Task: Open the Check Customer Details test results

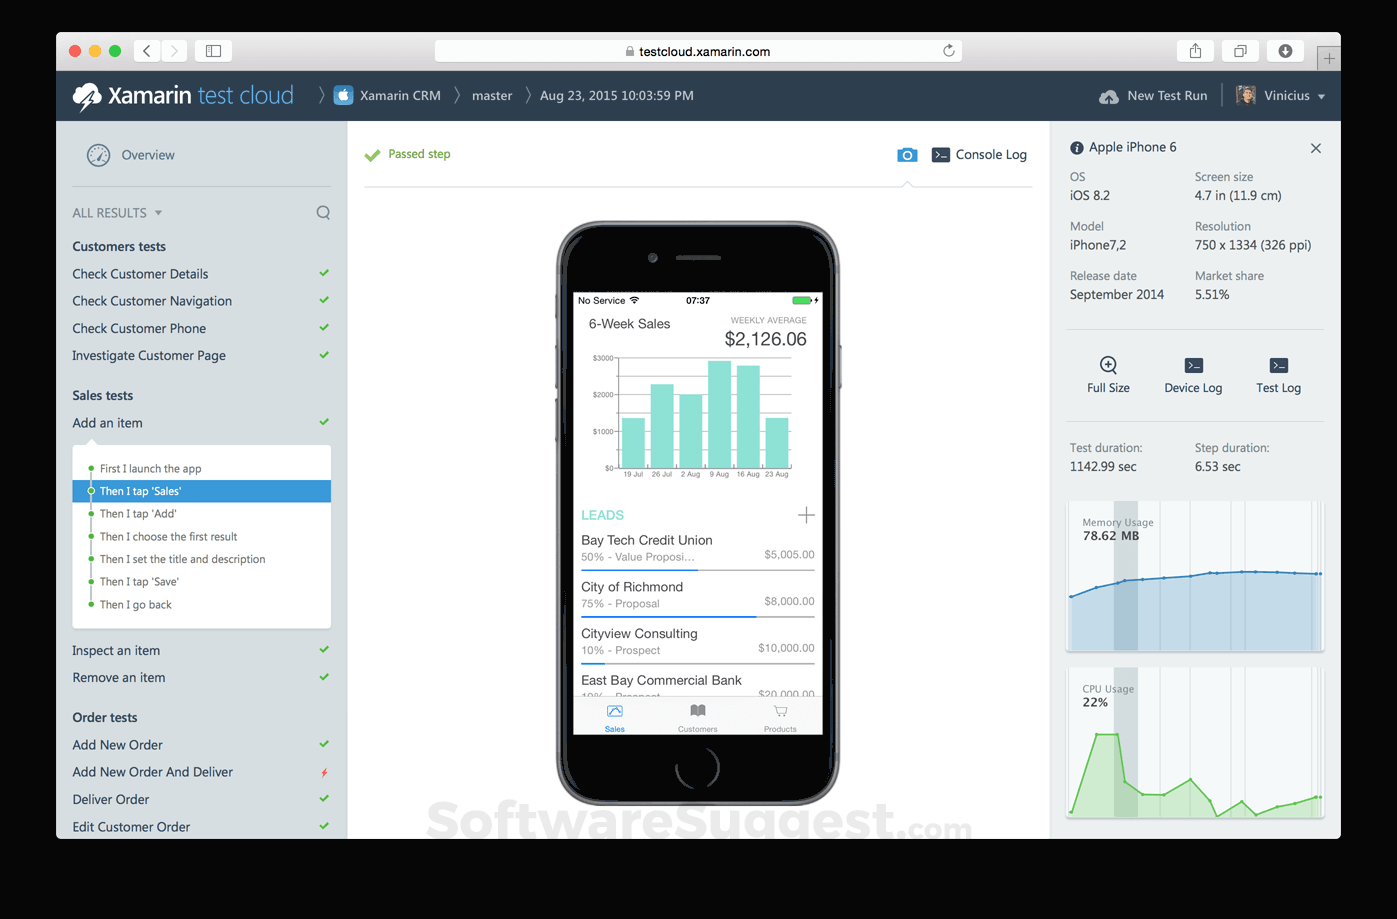Action: tap(140, 273)
